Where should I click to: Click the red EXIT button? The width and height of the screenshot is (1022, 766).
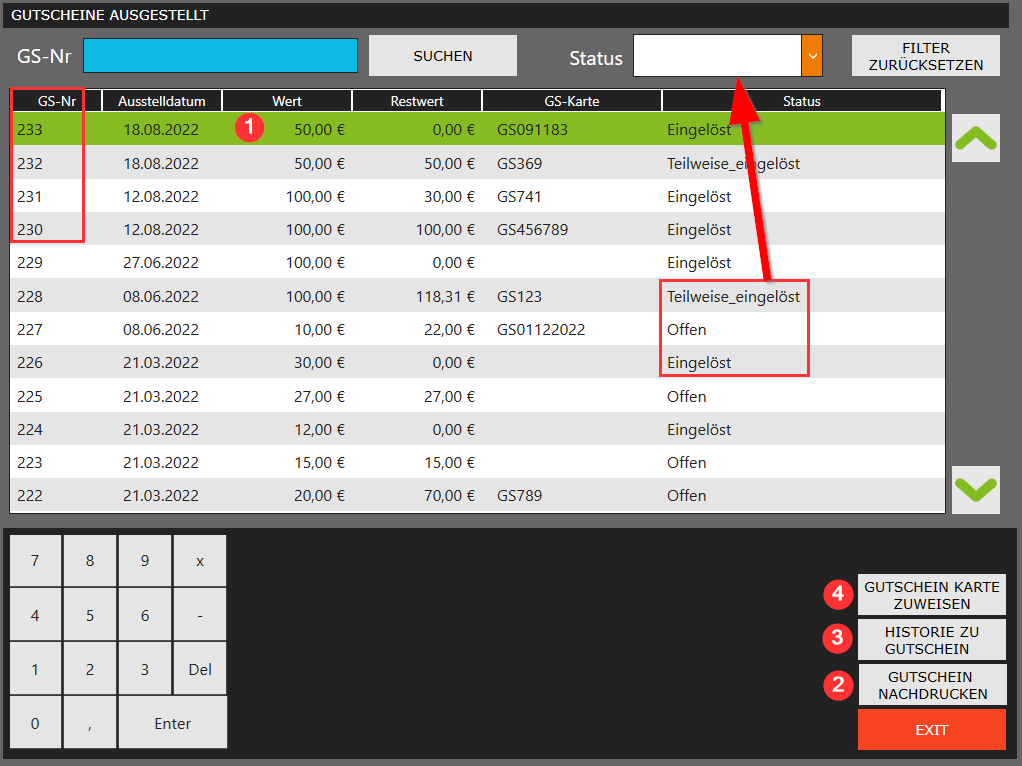[x=931, y=730]
